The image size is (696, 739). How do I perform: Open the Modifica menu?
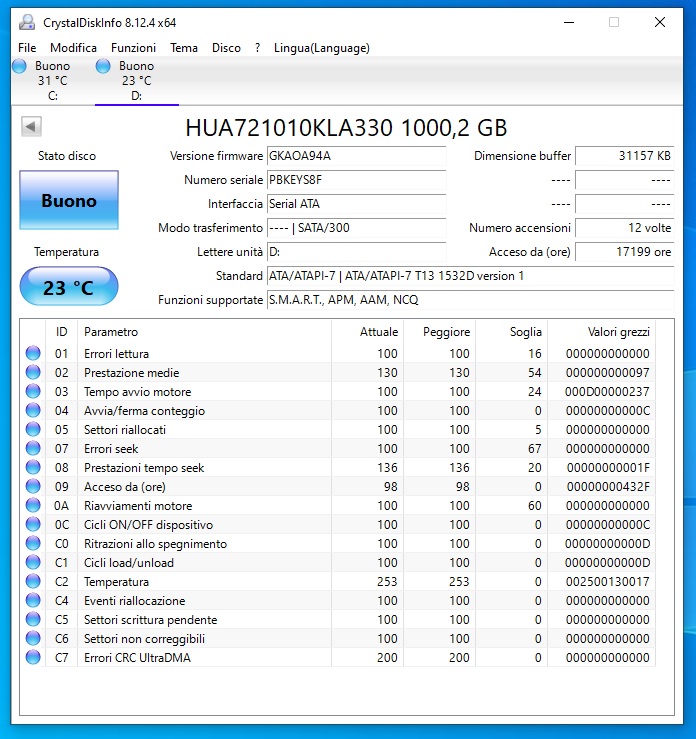[73, 48]
